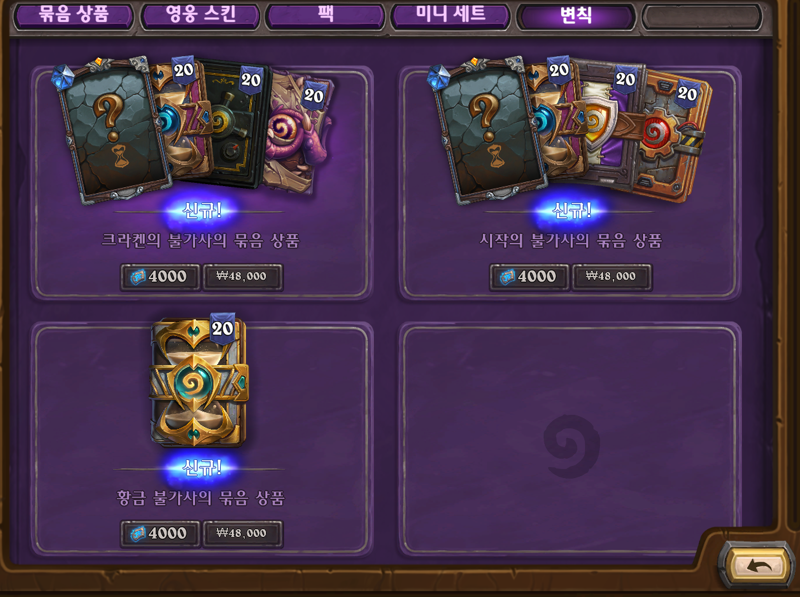
Task: Select the 변칙 tab
Action: pos(576,15)
